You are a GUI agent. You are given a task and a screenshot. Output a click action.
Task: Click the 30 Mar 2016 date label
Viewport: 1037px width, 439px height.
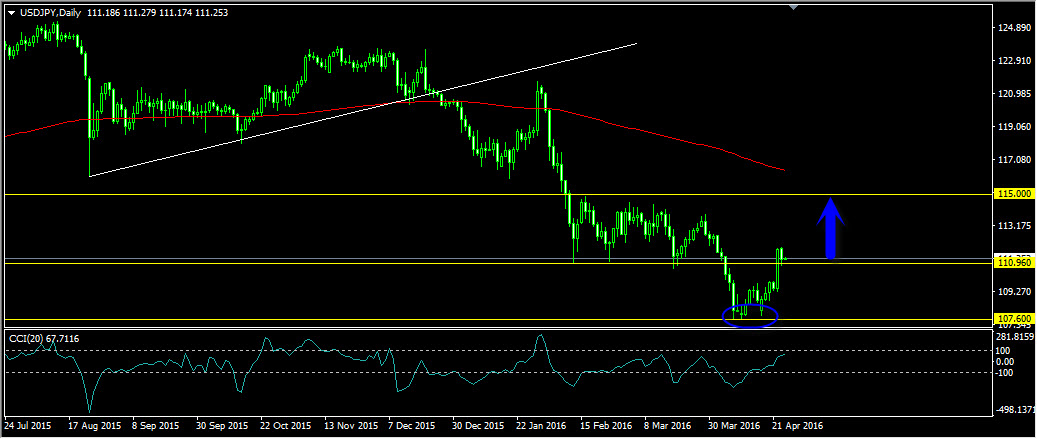(734, 426)
